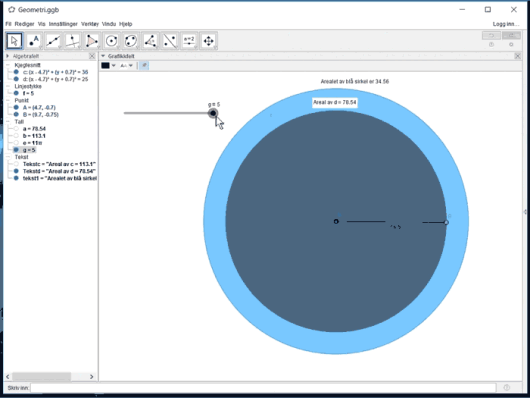Select the Perpendicular line tool

coord(73,41)
